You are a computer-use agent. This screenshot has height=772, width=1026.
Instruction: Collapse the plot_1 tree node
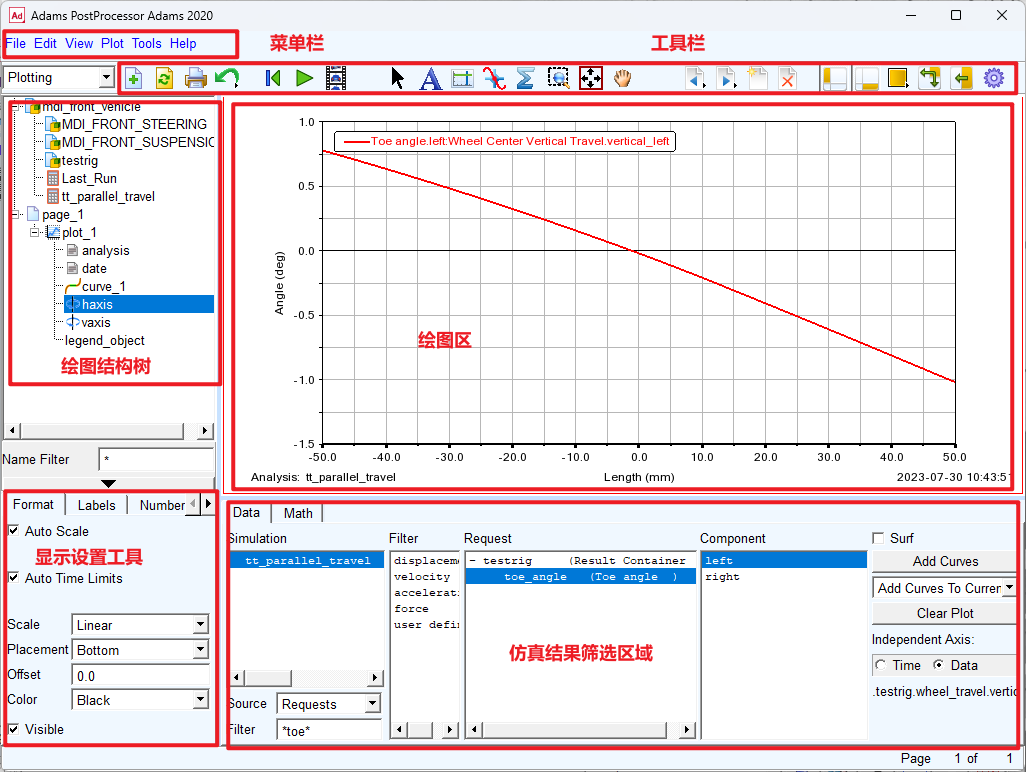34,232
